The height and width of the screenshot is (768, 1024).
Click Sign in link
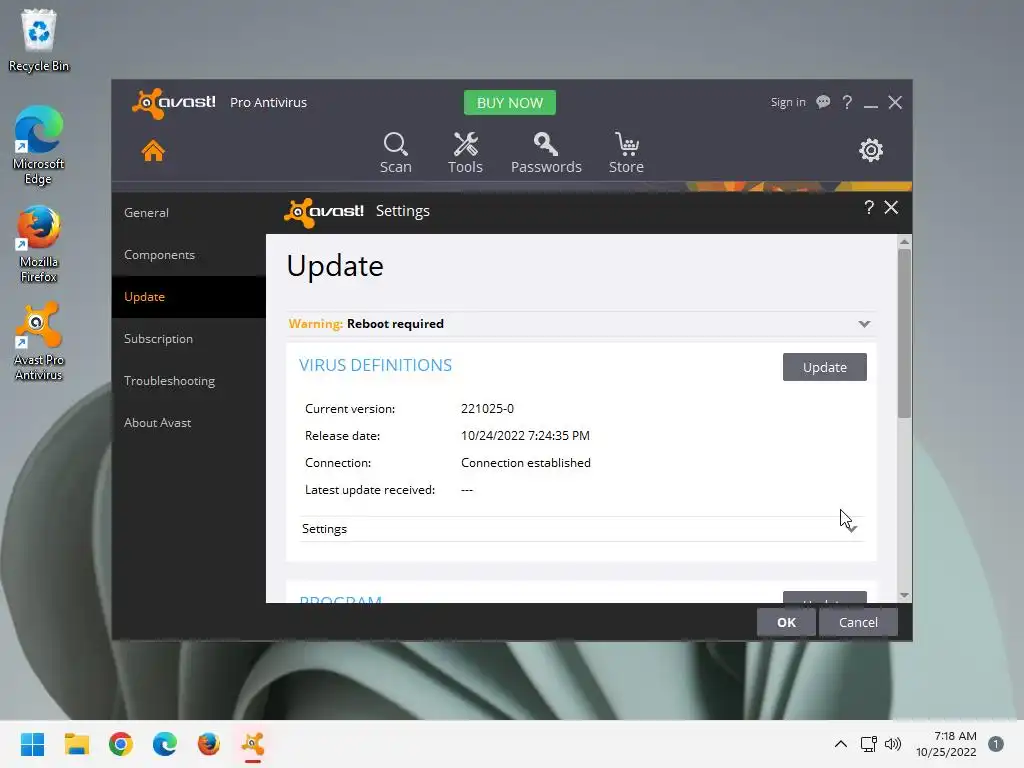tap(788, 102)
